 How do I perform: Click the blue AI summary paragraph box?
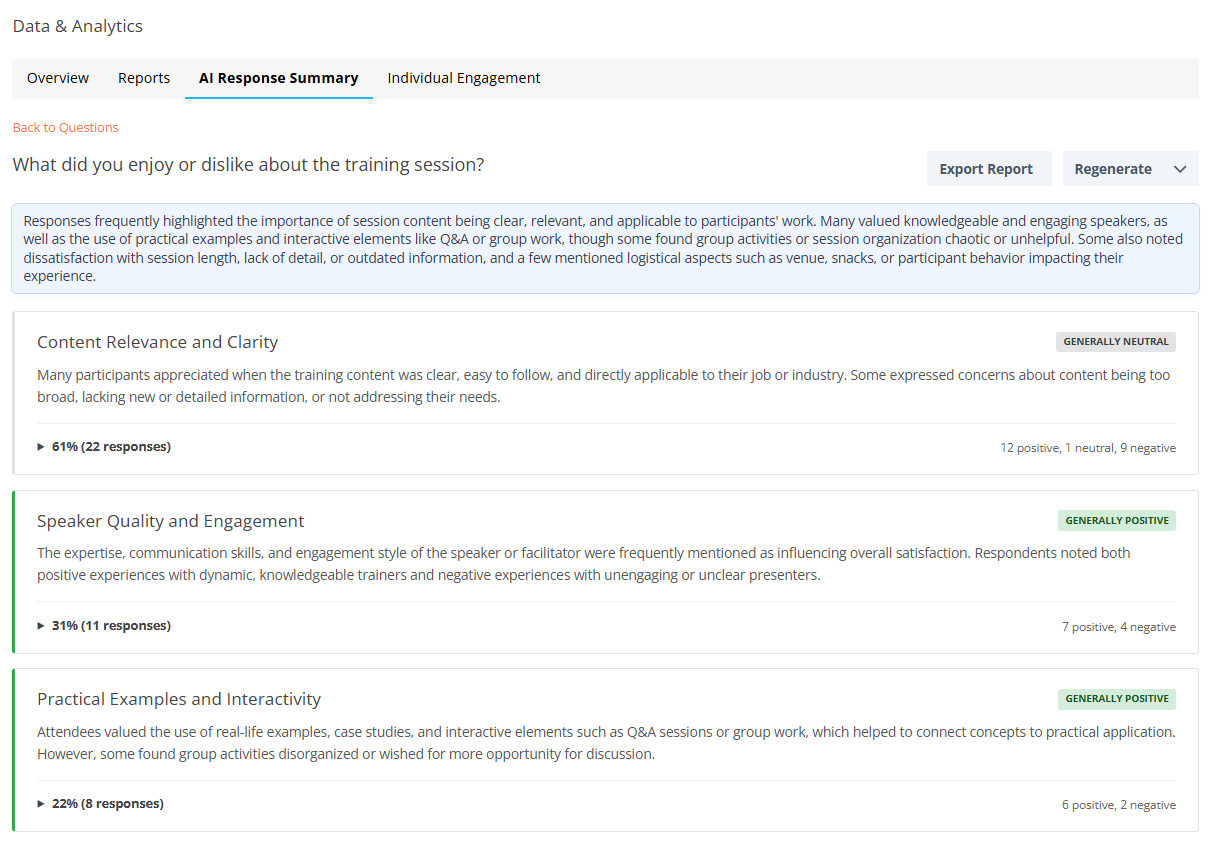(605, 249)
